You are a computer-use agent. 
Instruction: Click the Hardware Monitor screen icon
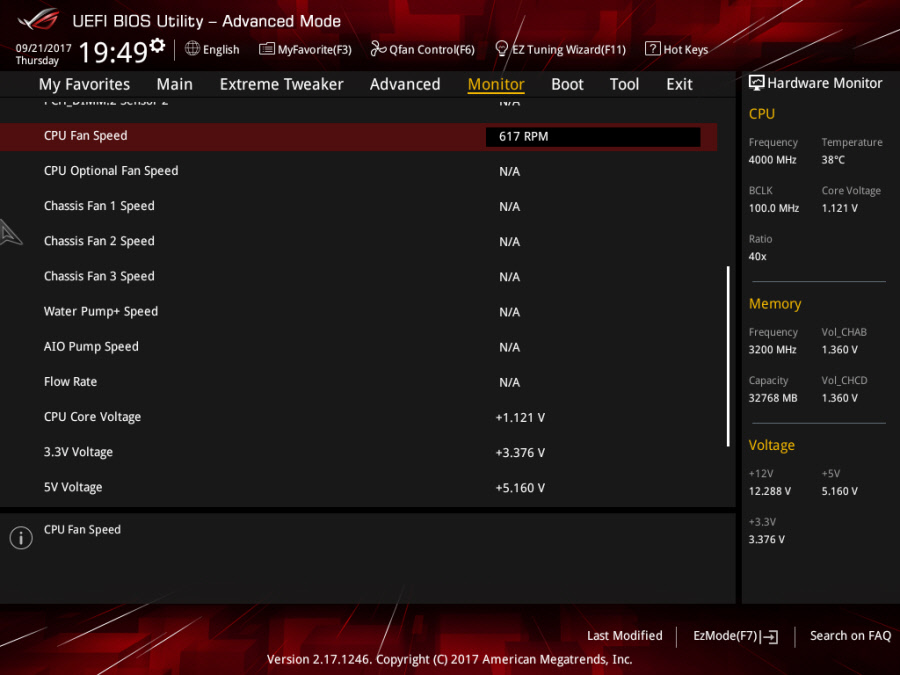pyautogui.click(x=757, y=83)
